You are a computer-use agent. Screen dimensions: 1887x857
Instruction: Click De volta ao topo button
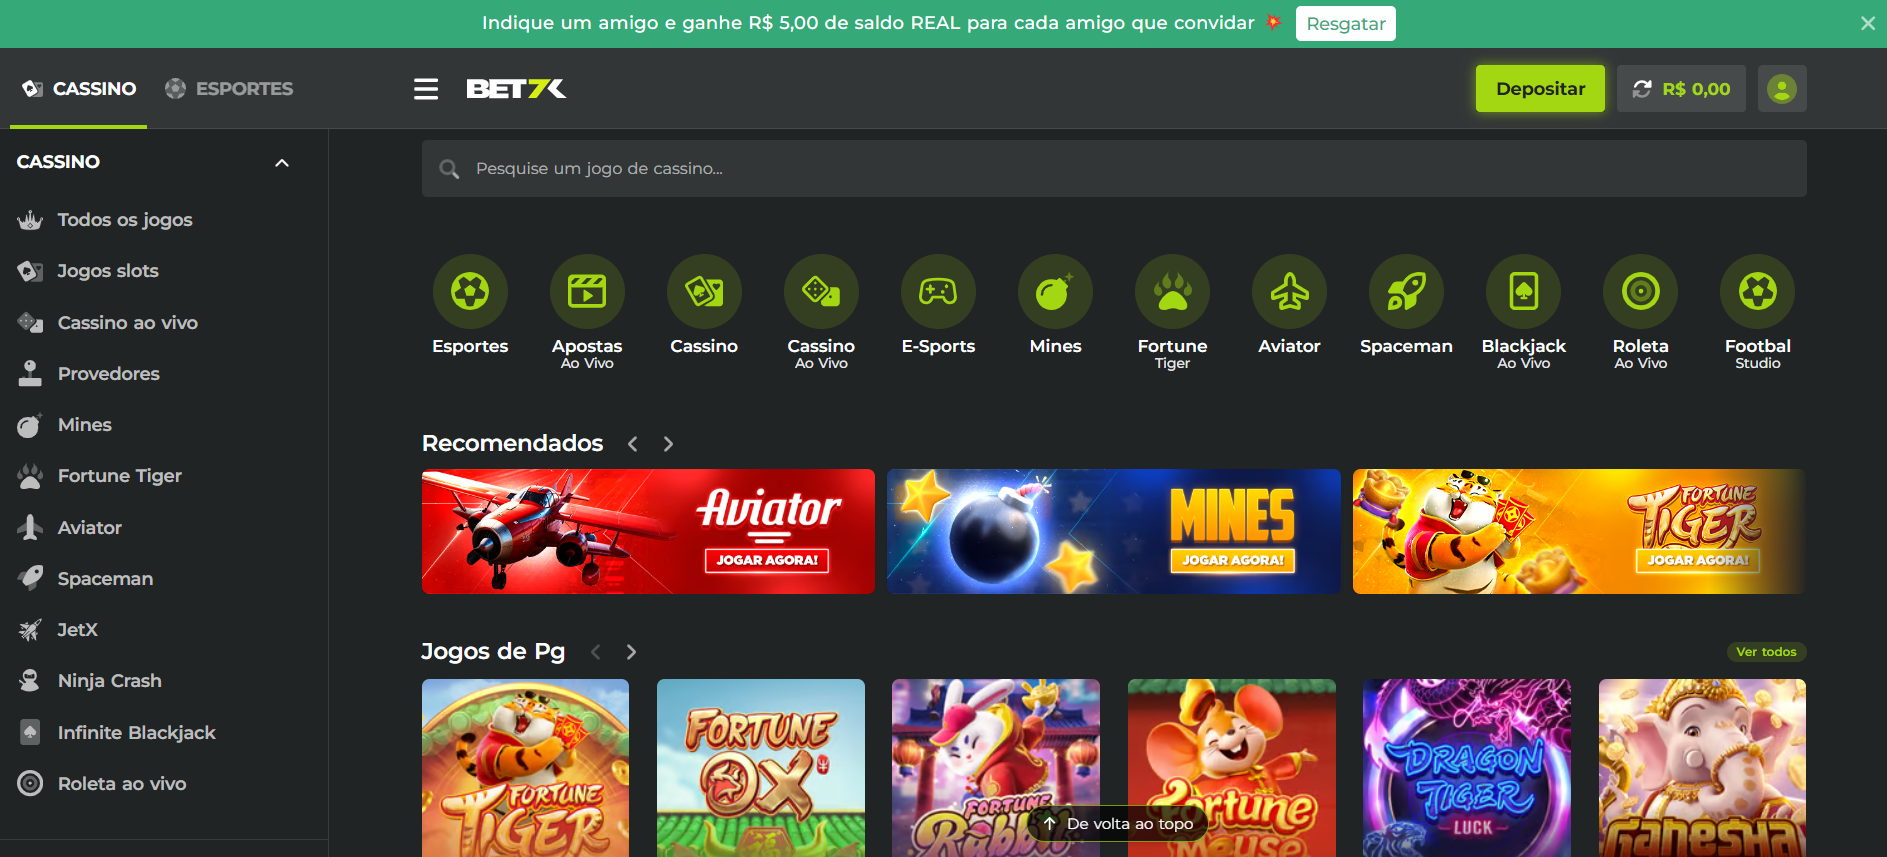pos(1118,824)
